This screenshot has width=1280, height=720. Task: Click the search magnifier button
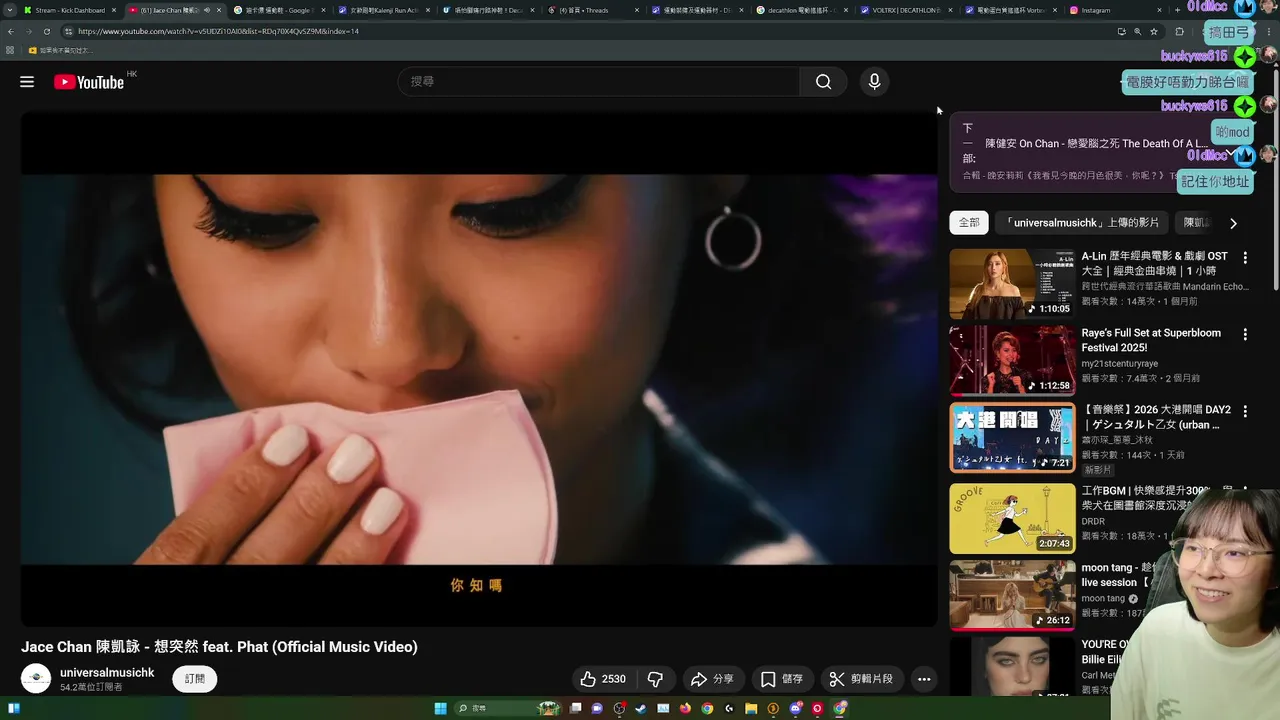[823, 82]
